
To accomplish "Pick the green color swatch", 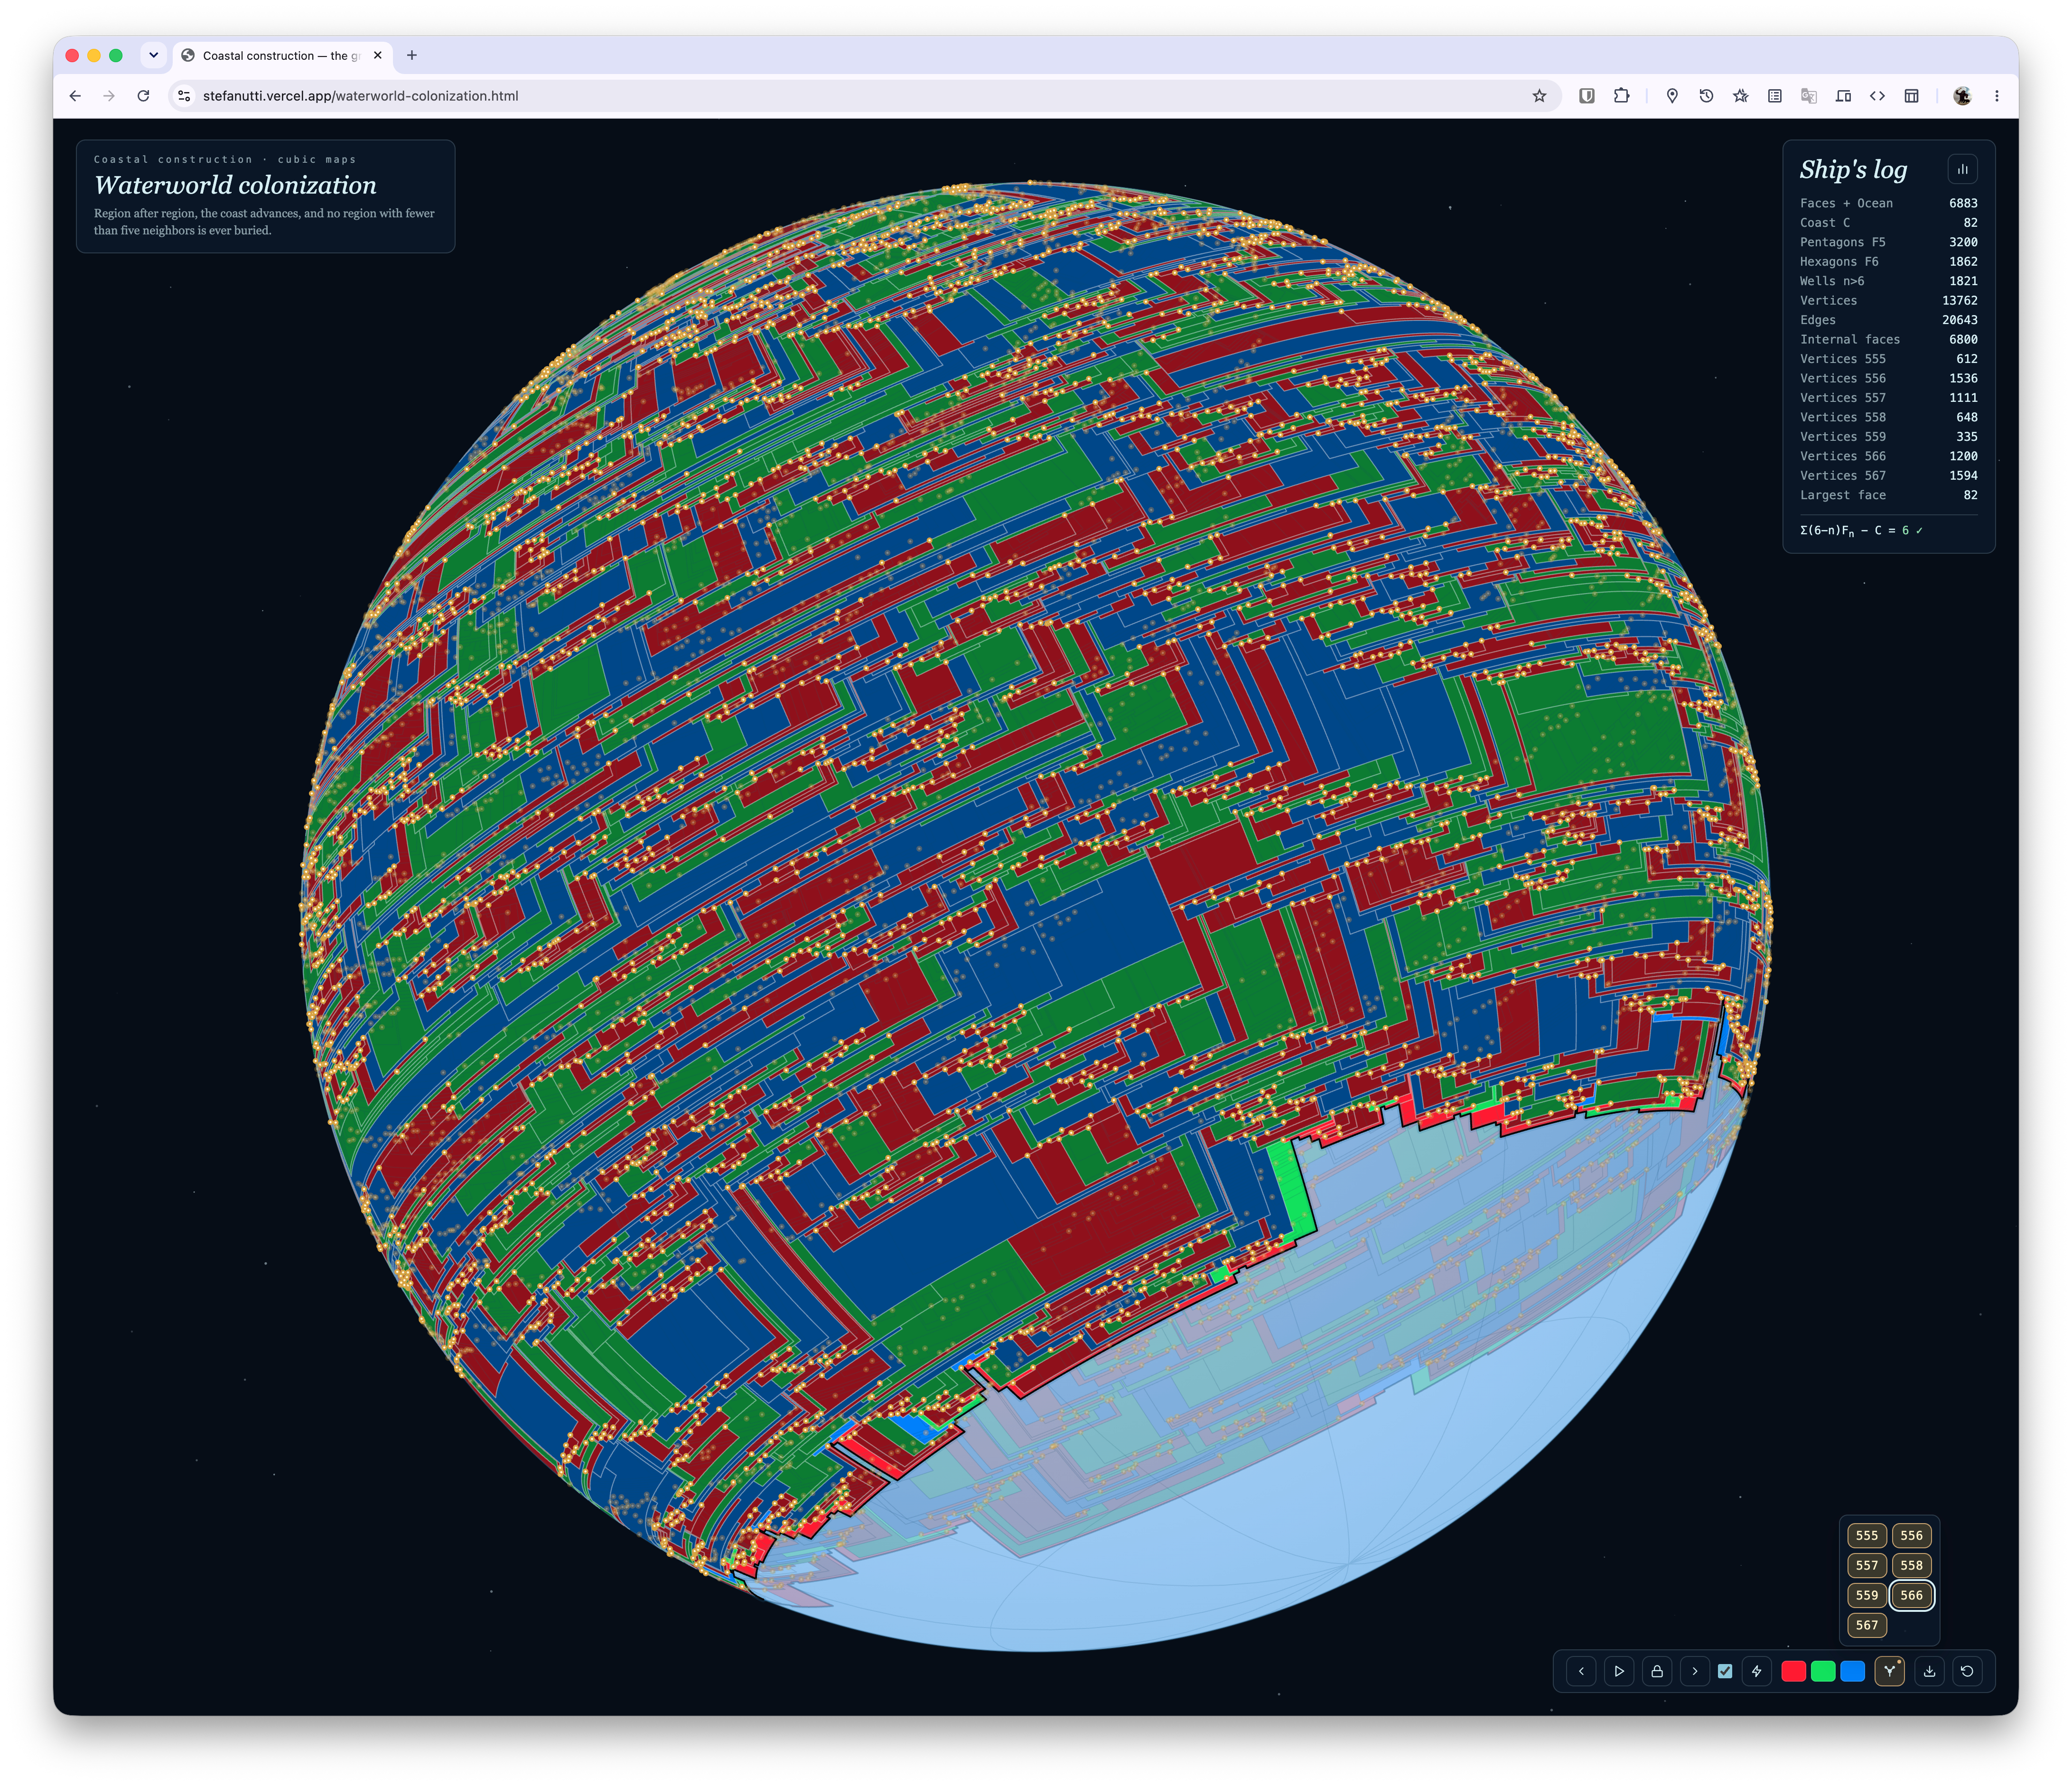I will [x=1823, y=1671].
